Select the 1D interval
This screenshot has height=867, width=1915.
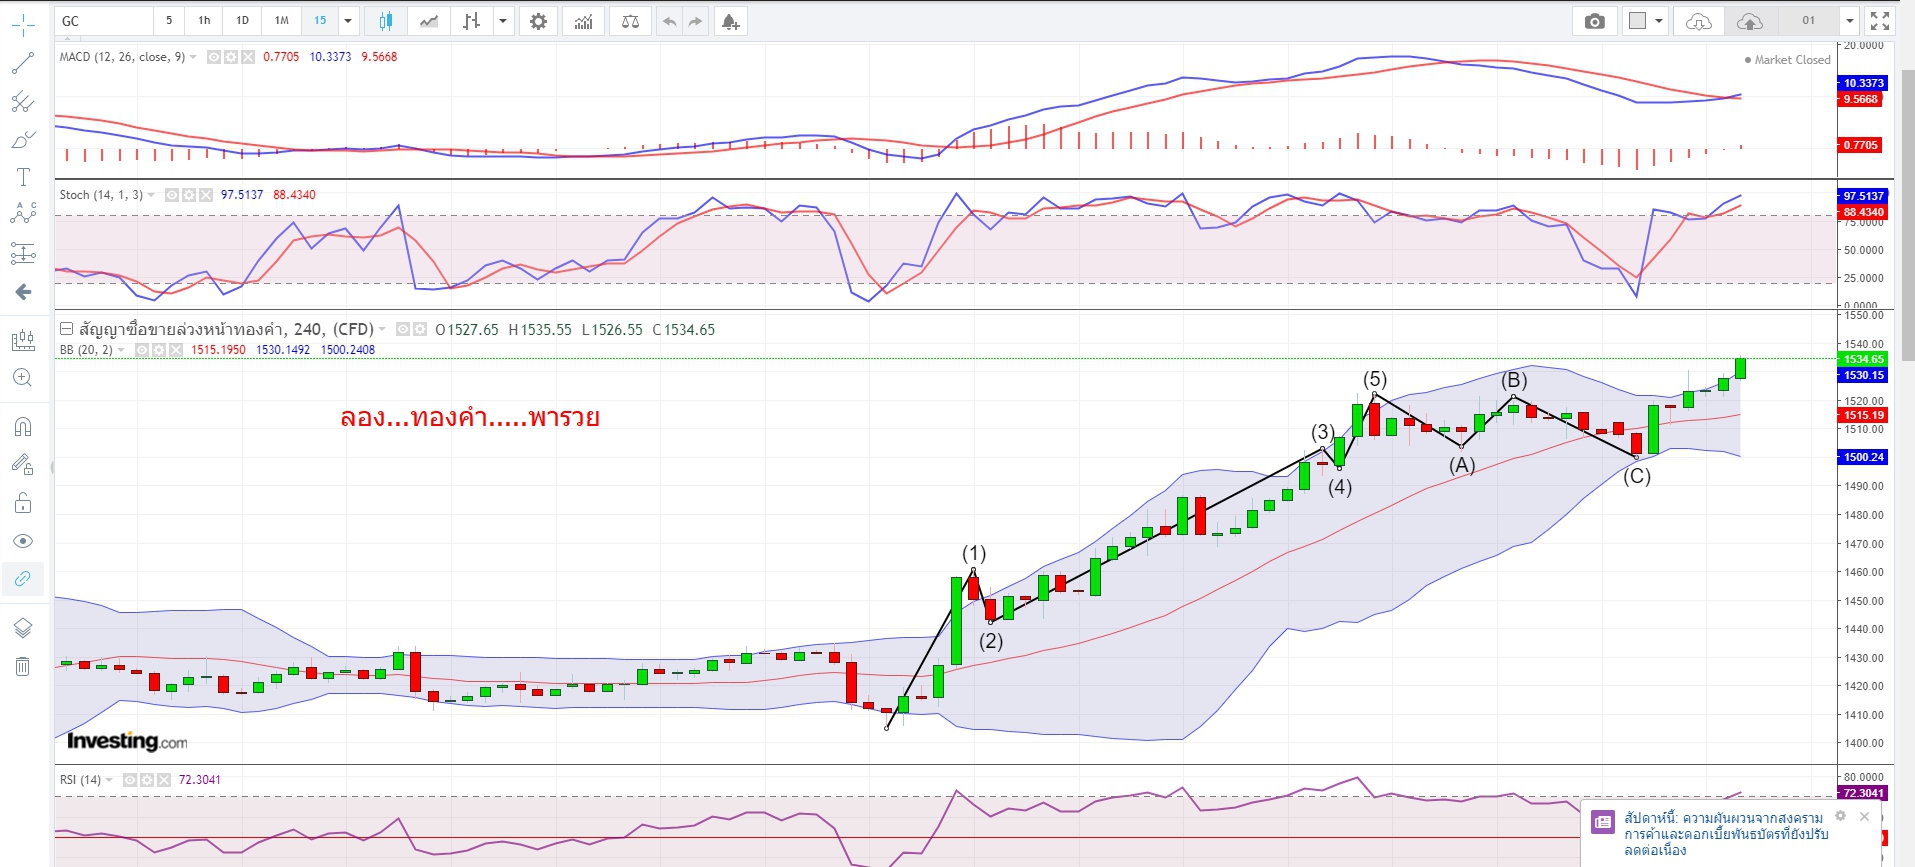pyautogui.click(x=243, y=21)
